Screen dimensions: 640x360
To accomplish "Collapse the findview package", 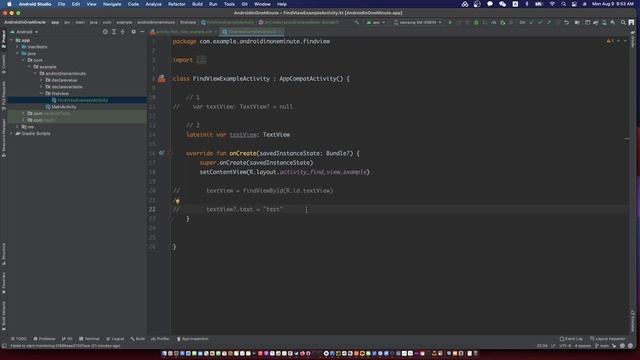I will click(x=42, y=93).
